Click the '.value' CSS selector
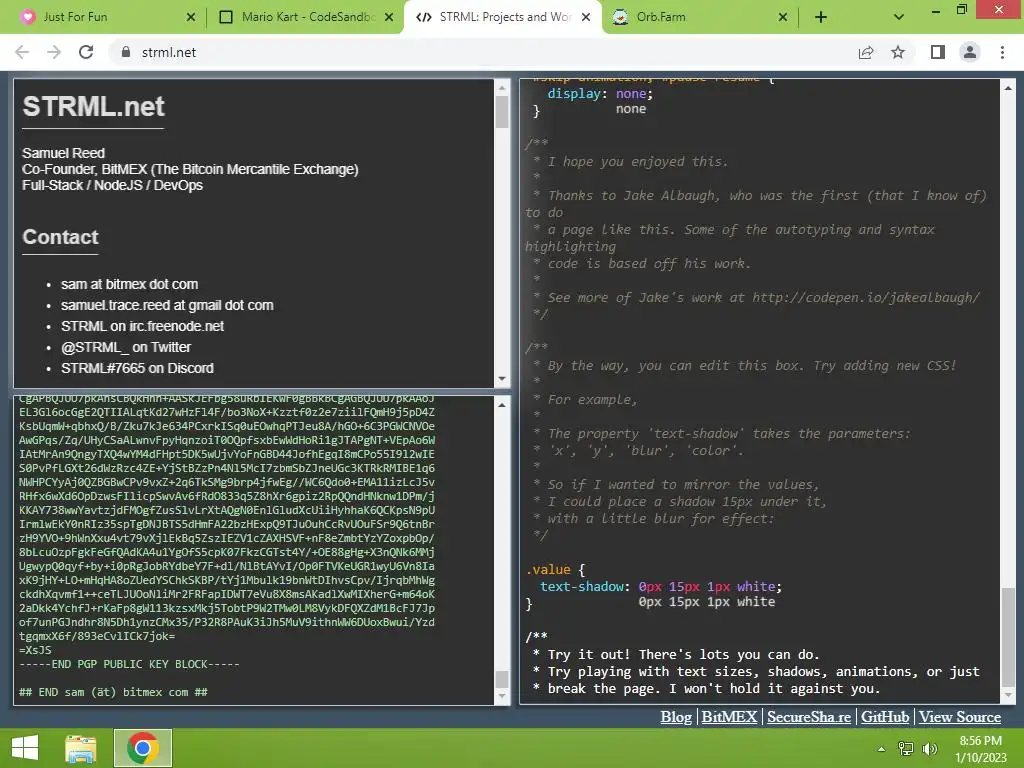The width and height of the screenshot is (1024, 768). click(x=548, y=569)
